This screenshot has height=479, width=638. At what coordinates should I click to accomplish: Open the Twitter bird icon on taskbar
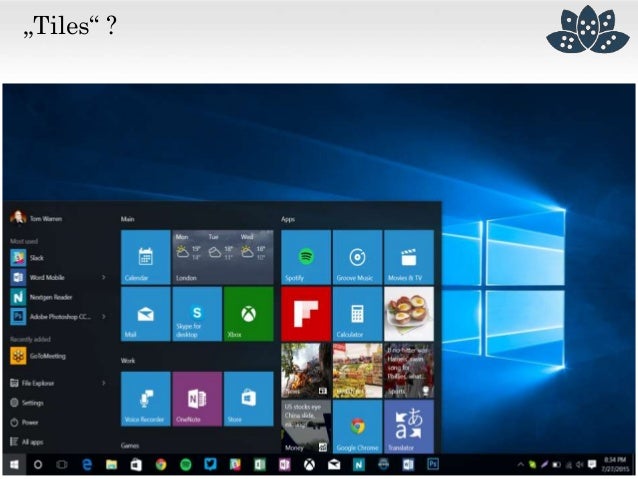click(210, 464)
